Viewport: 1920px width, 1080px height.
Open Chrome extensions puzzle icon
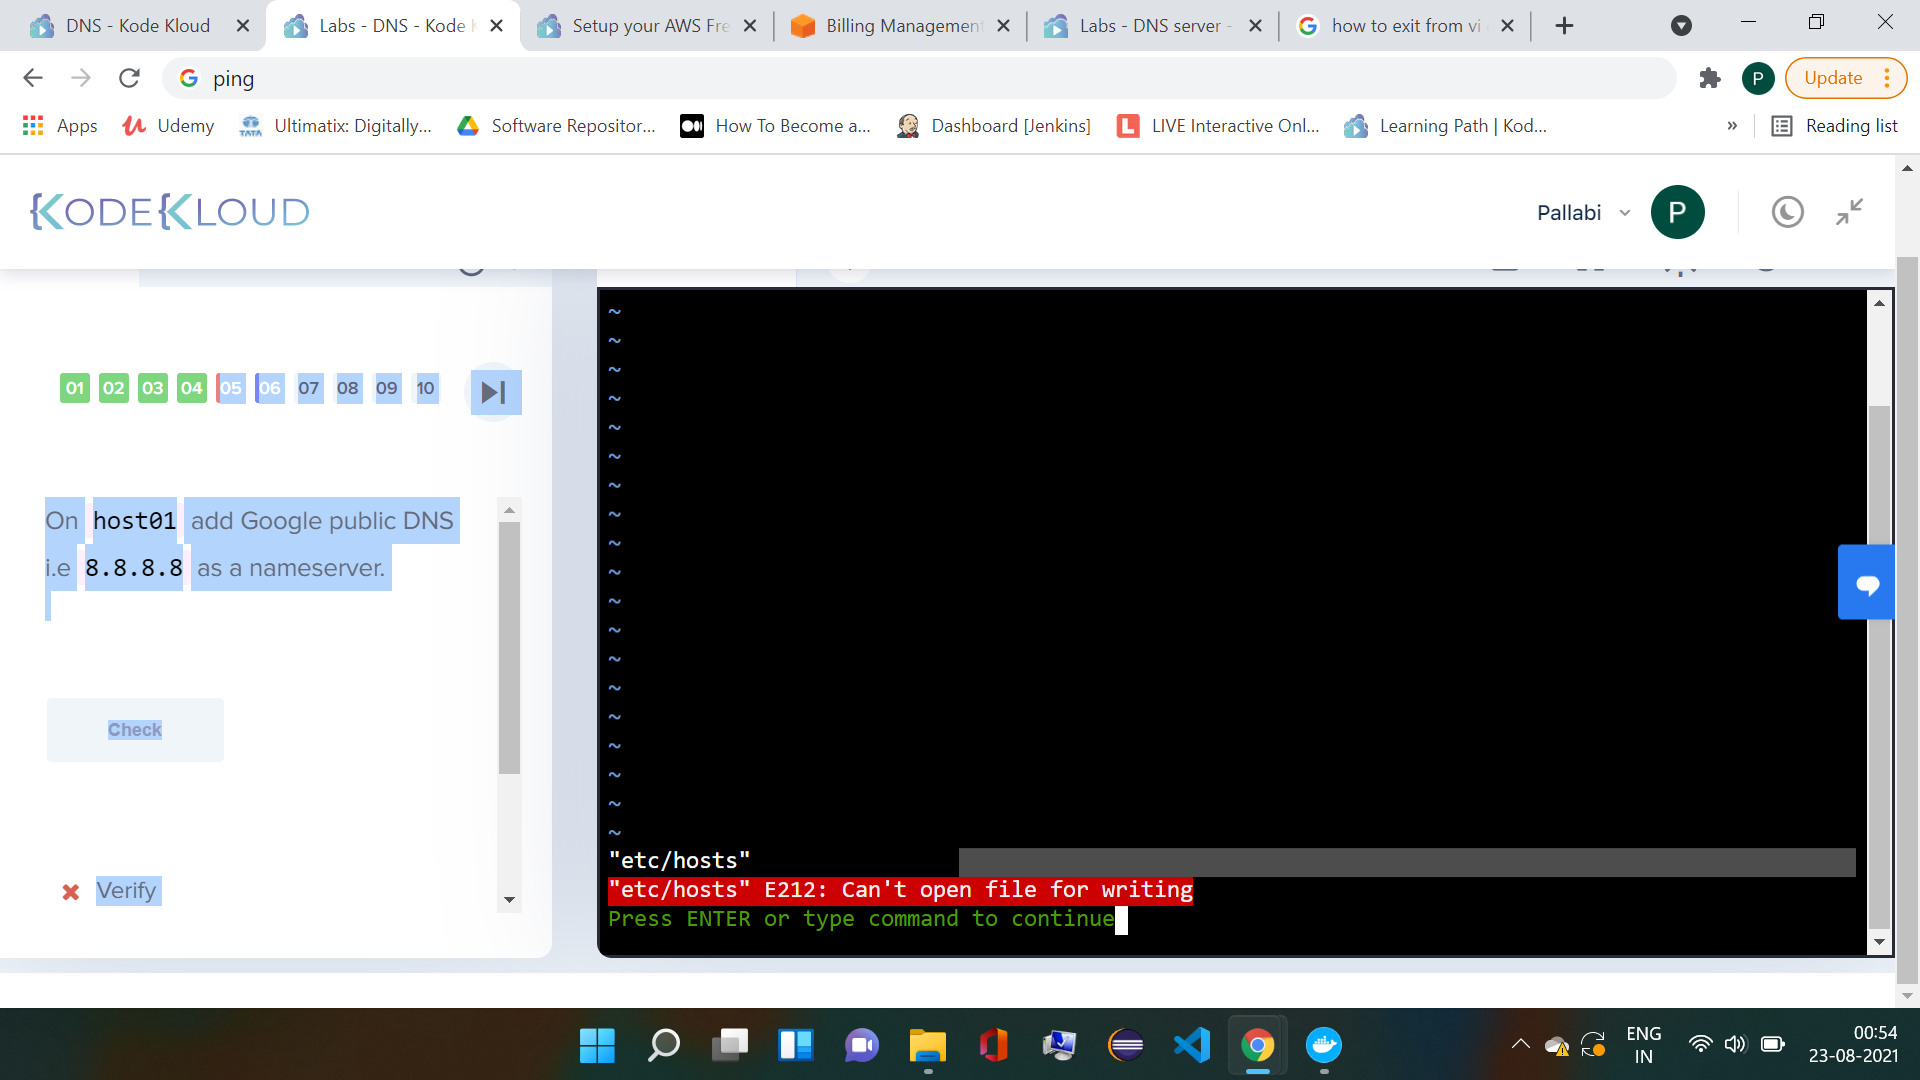[1709, 78]
